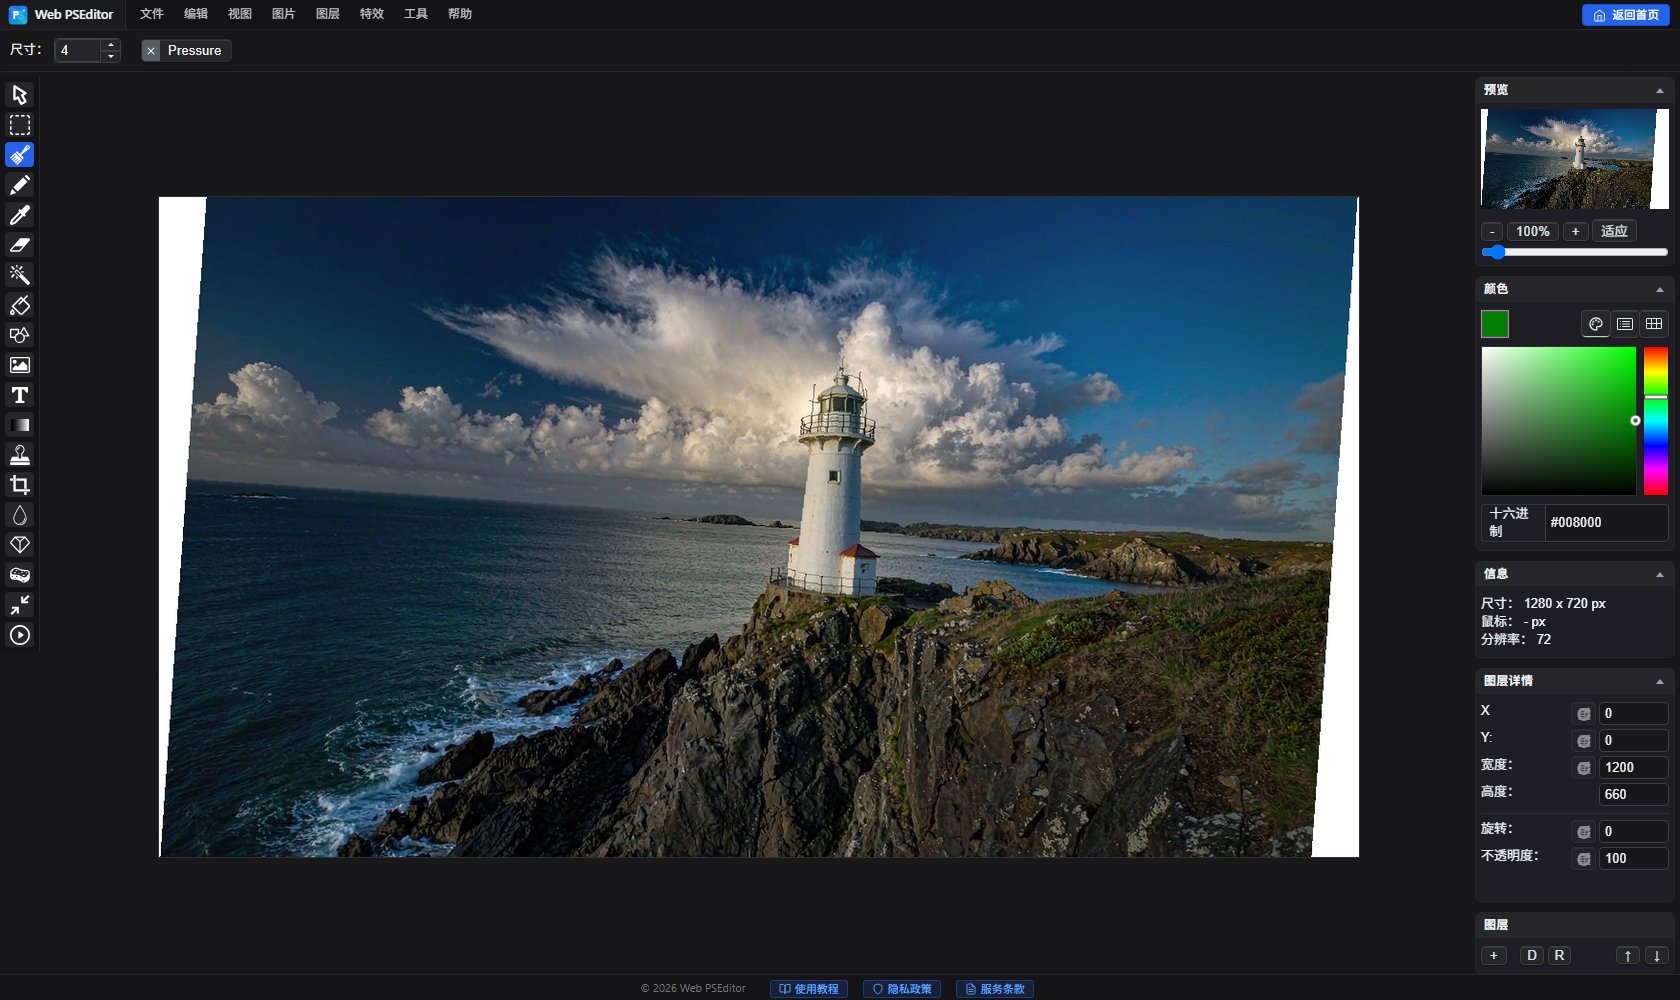The width and height of the screenshot is (1680, 1000).
Task: Select the Pencil tool
Action: 20,185
